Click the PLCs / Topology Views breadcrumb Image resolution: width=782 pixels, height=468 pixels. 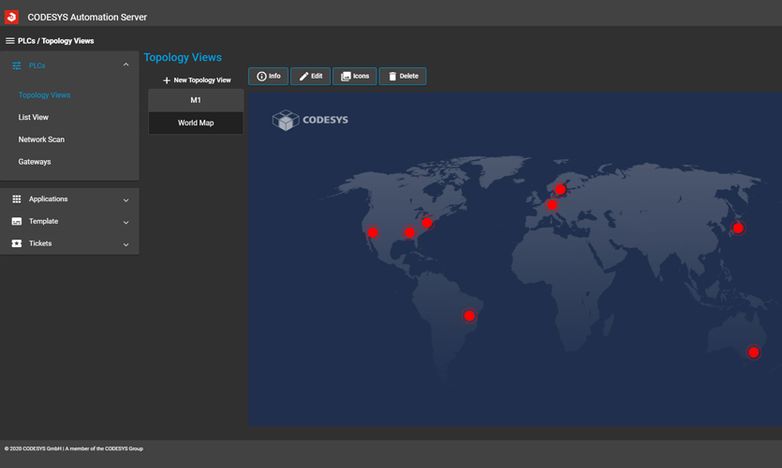(x=56, y=41)
